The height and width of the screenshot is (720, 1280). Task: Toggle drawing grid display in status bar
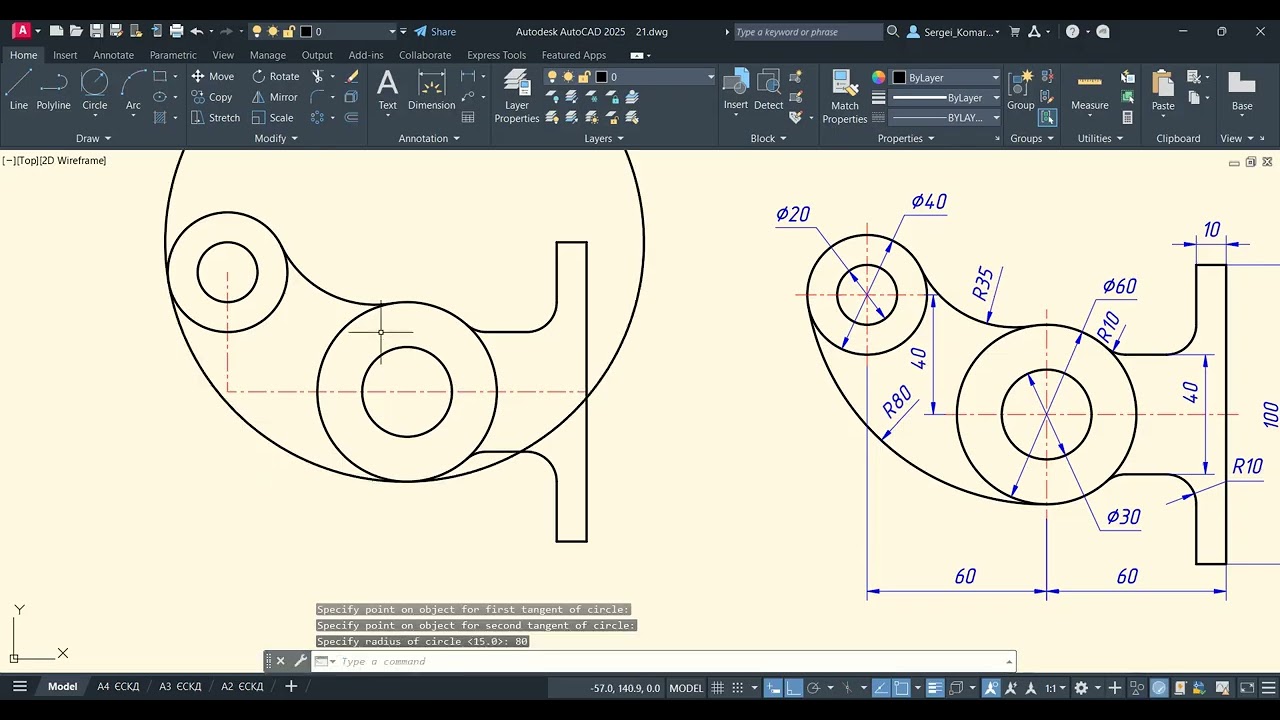[x=718, y=688]
